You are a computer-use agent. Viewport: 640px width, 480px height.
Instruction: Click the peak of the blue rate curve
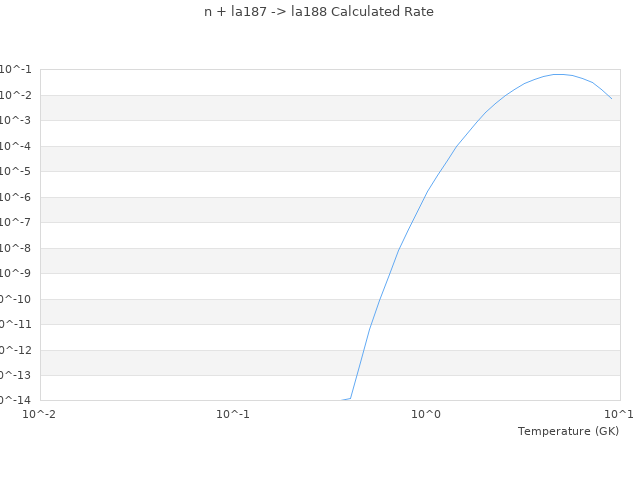[559, 74]
